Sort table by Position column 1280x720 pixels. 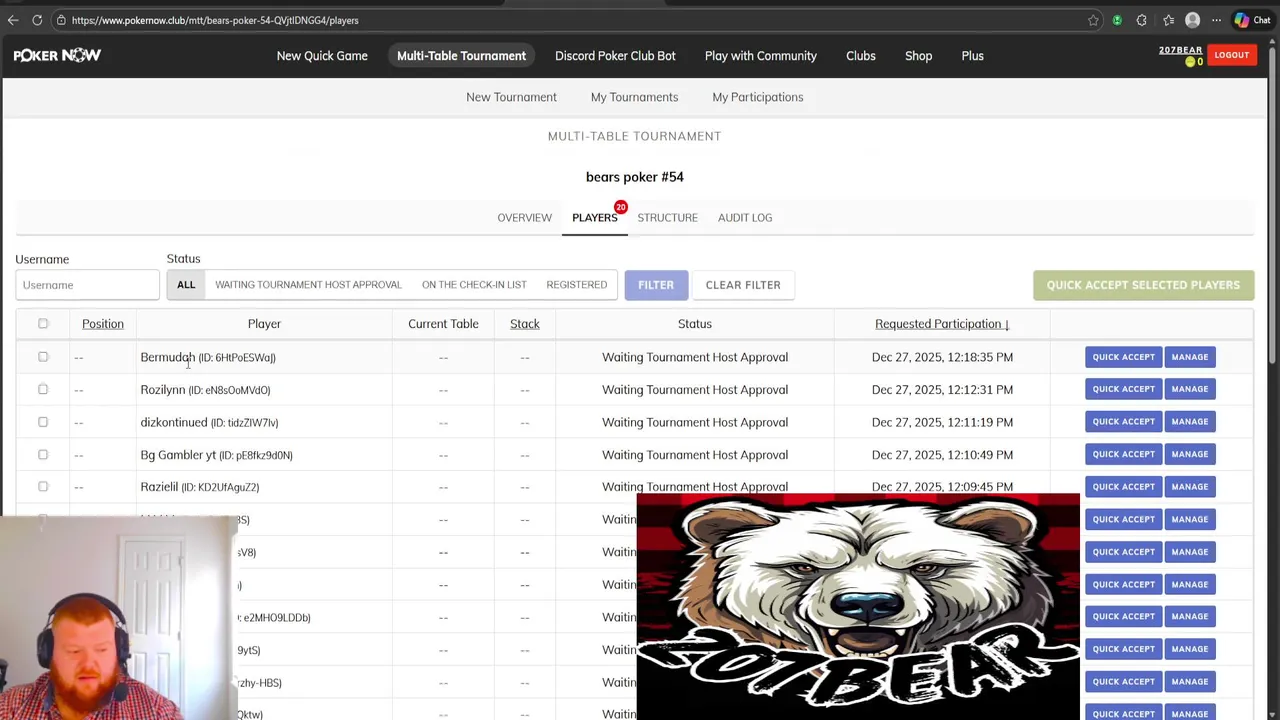click(x=103, y=324)
